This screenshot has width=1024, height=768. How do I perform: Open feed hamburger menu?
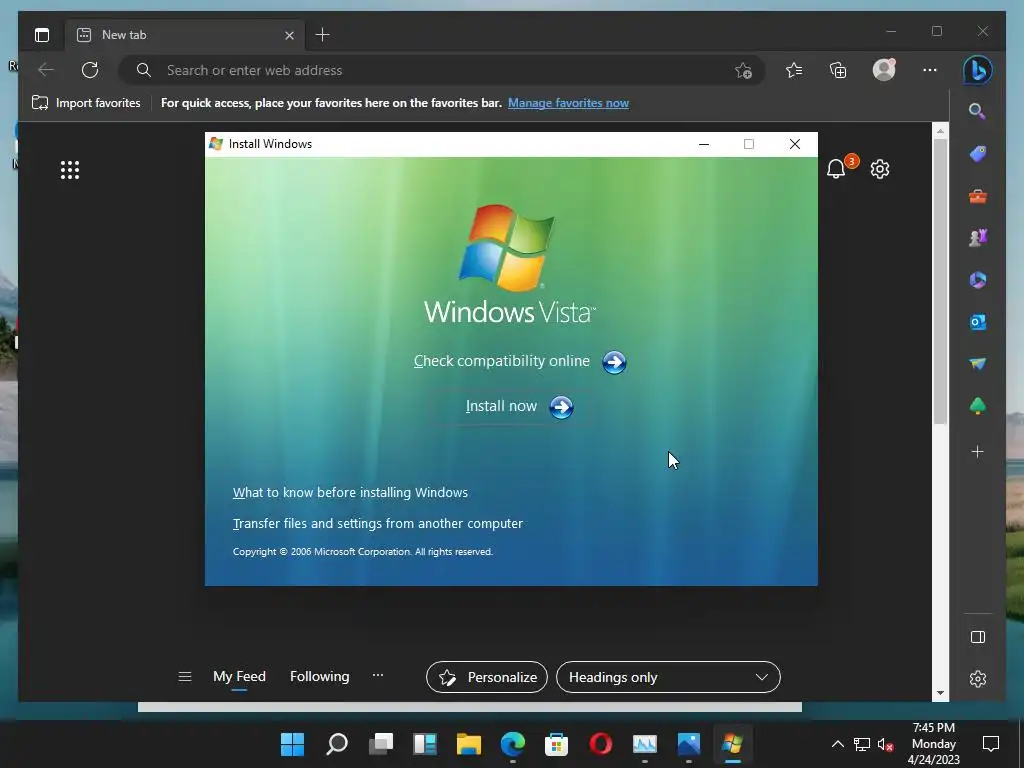pos(185,677)
